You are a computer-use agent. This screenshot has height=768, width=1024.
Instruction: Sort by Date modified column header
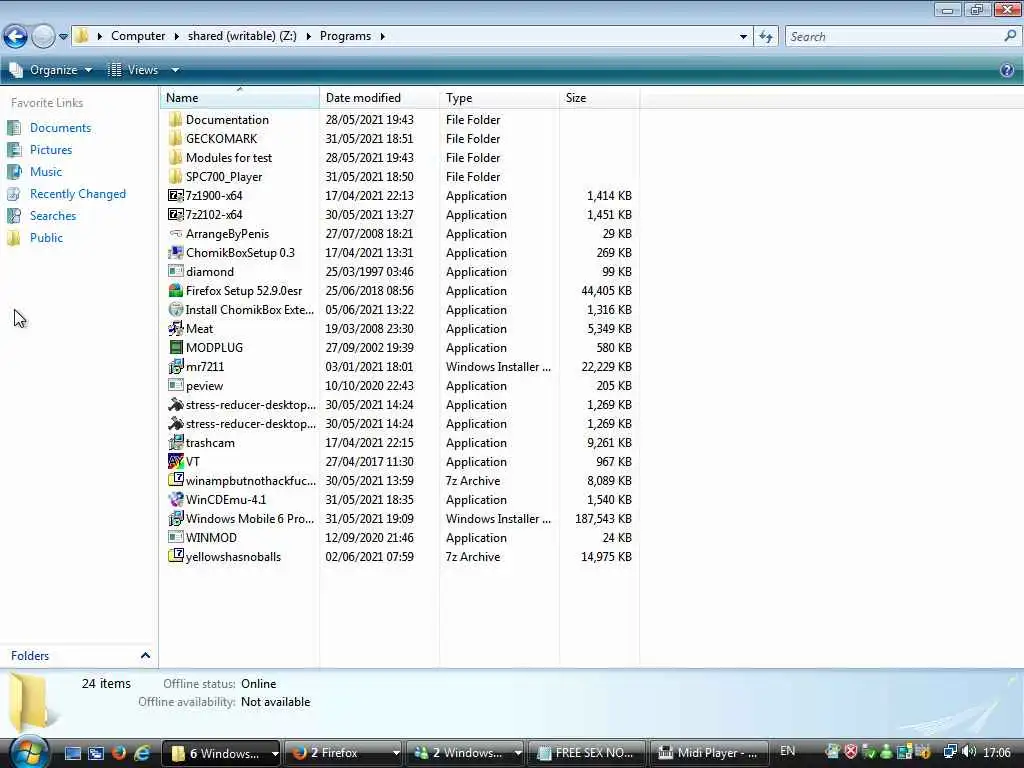point(379,98)
